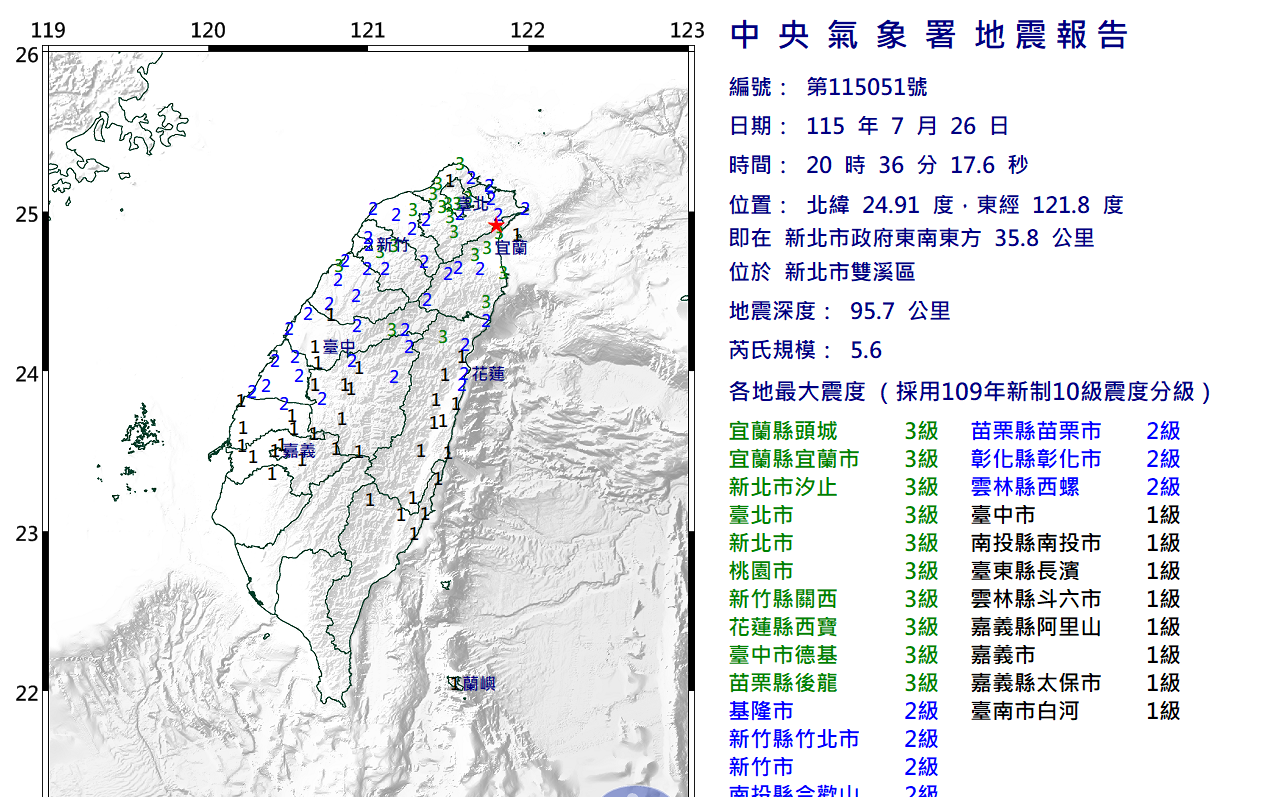Screen dimensions: 1280x797
Task: Click the 臺北市 row in intensity list
Action: pyautogui.click(x=834, y=515)
